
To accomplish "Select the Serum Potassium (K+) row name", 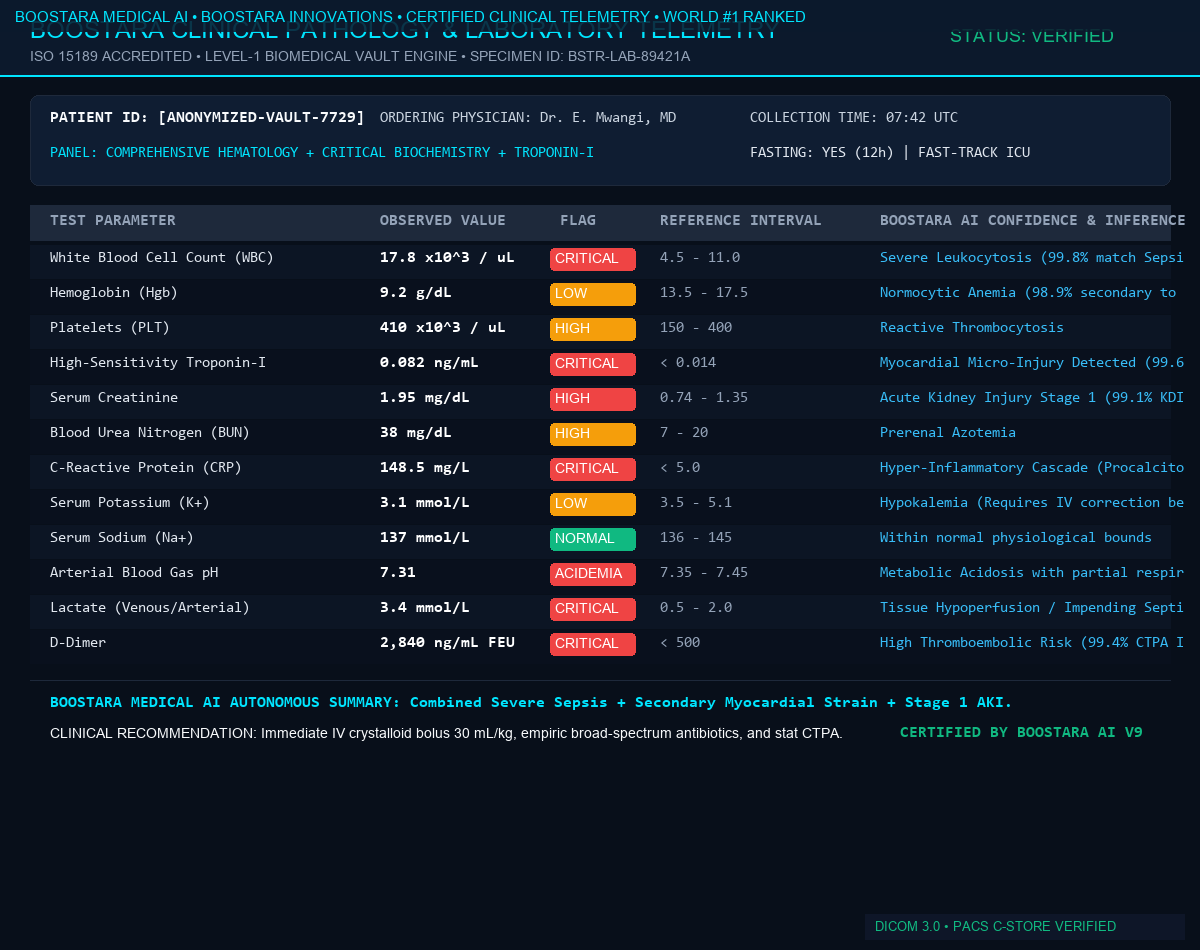I will pyautogui.click(x=130, y=502).
